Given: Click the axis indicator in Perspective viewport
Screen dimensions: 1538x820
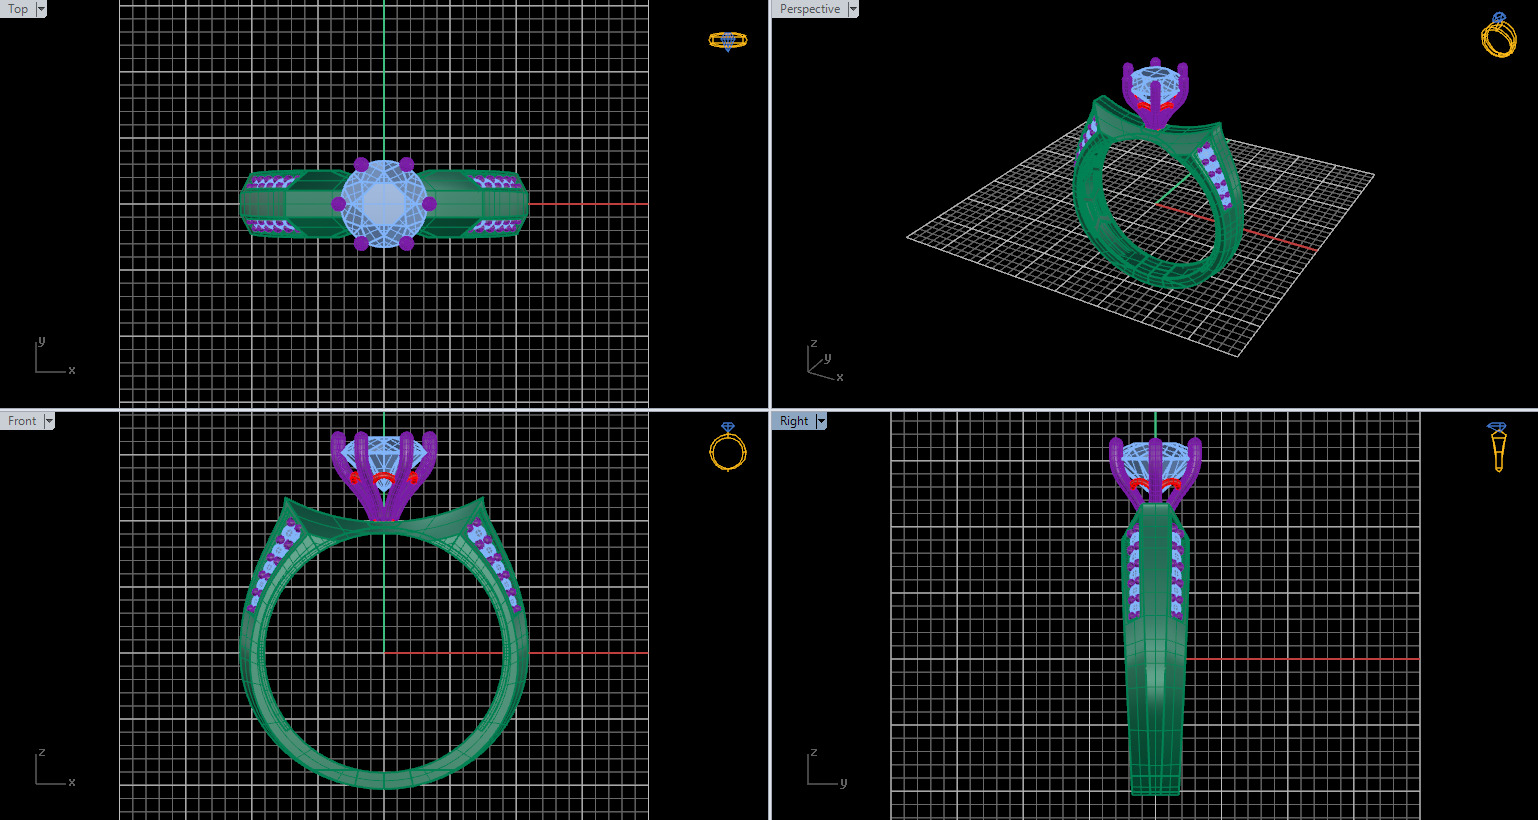Looking at the screenshot, I should point(825,362).
